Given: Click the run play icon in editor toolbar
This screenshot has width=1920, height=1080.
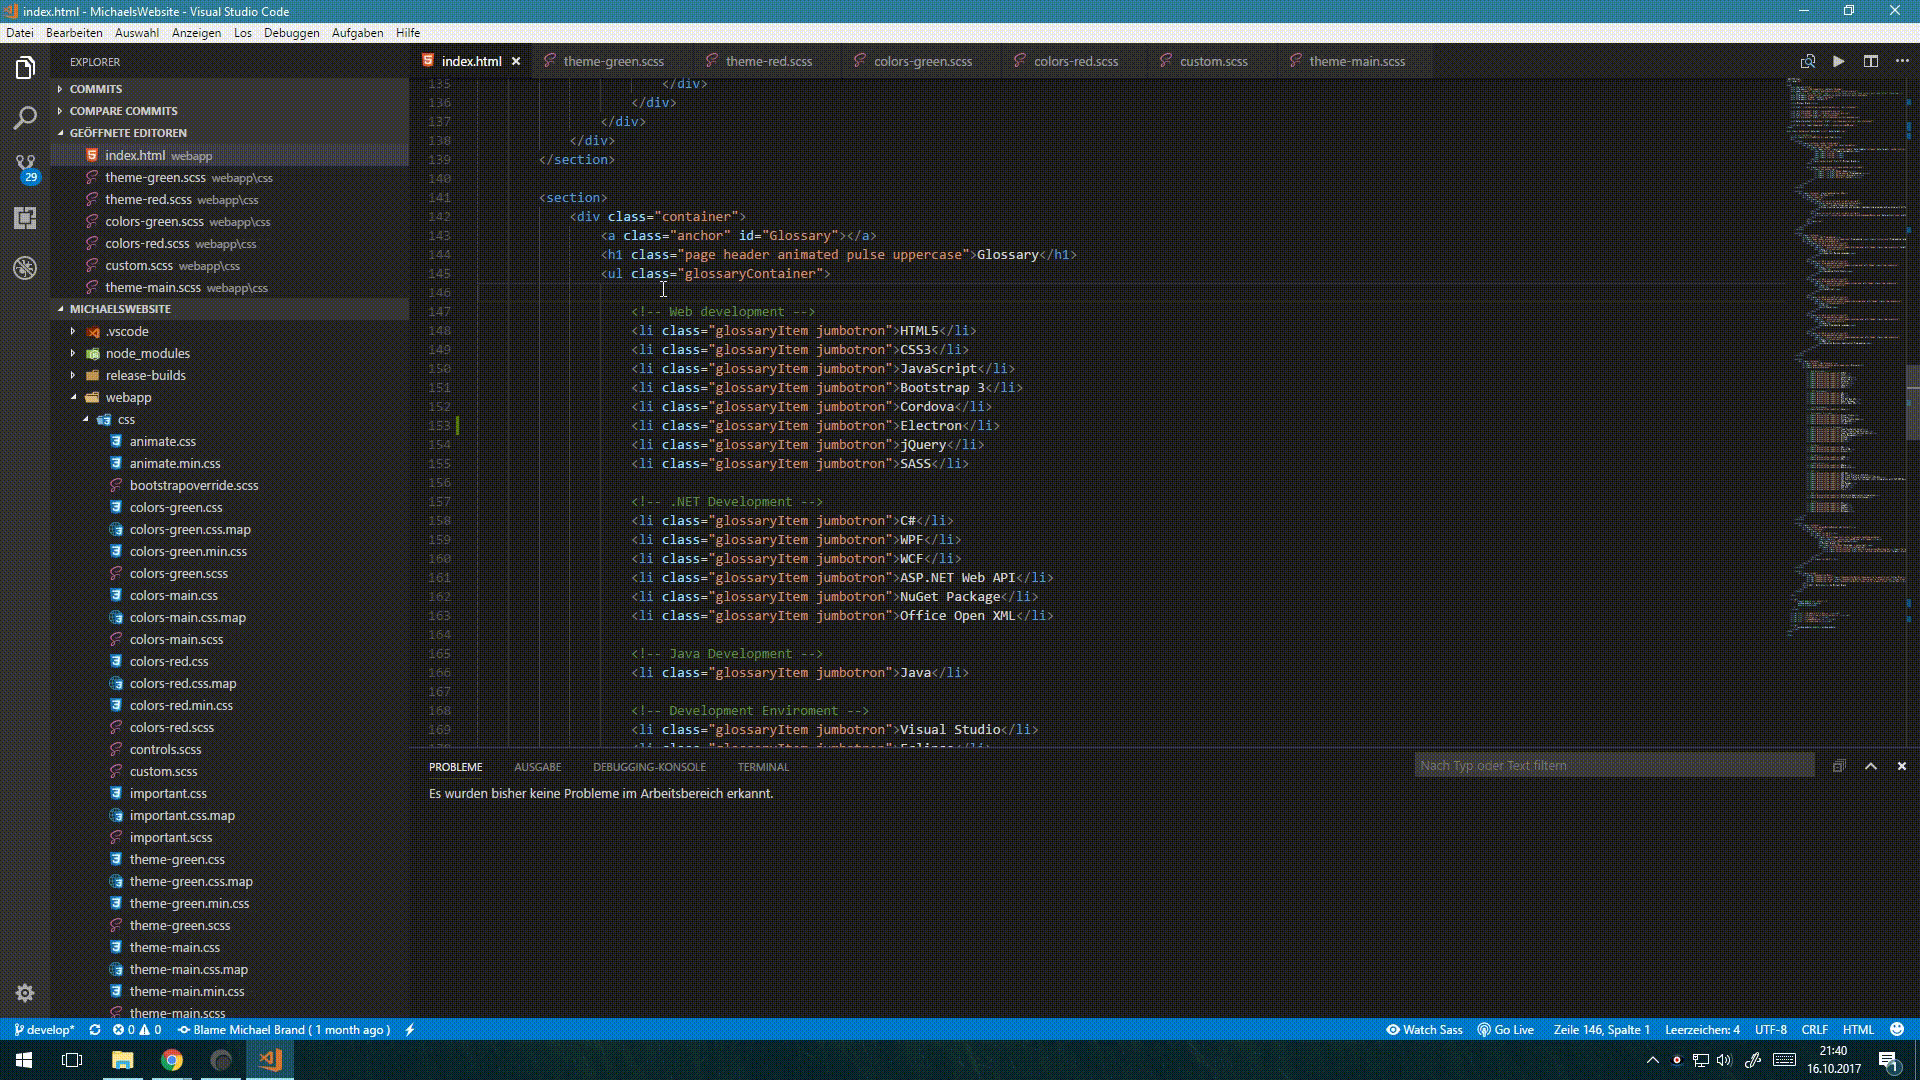Looking at the screenshot, I should click(1838, 61).
